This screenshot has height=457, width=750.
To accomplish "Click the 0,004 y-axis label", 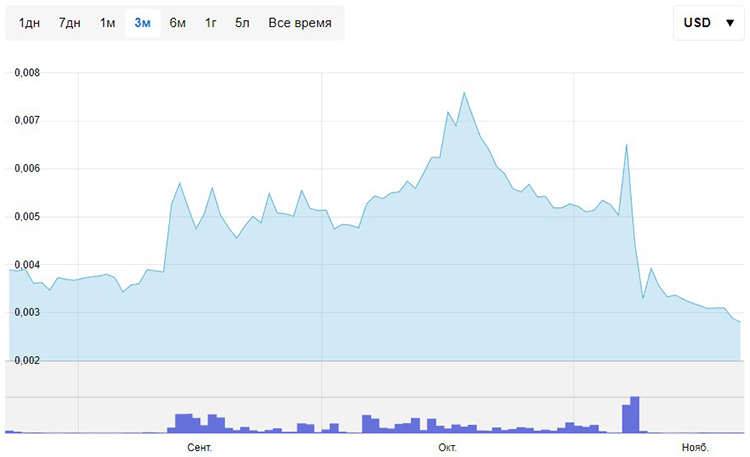I will point(27,265).
